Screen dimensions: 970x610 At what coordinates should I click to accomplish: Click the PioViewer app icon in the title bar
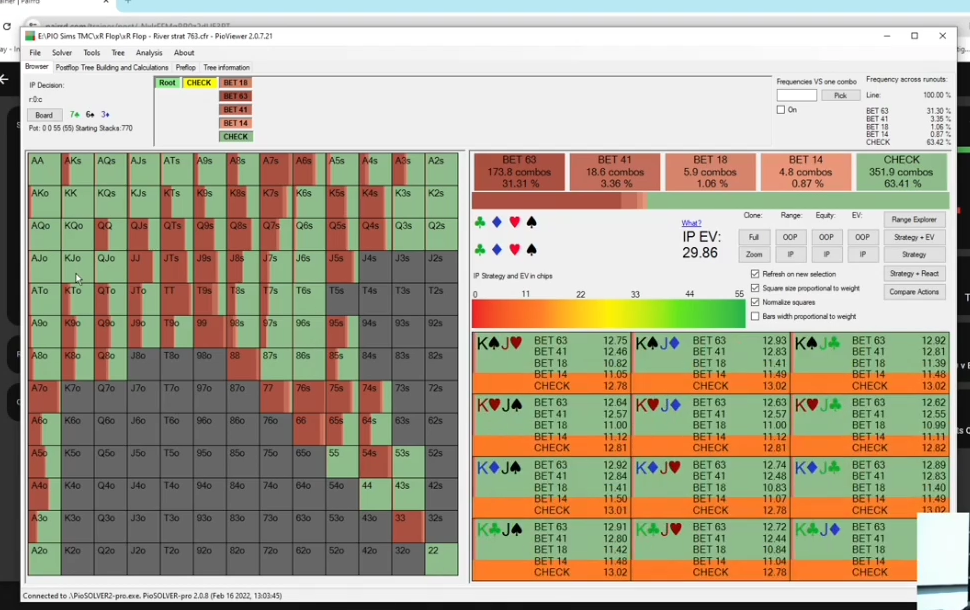point(30,36)
